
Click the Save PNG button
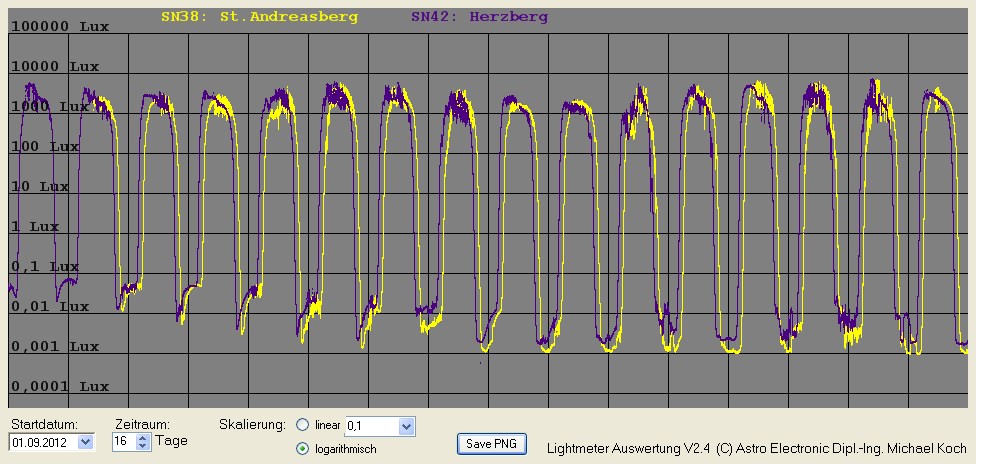coord(492,444)
